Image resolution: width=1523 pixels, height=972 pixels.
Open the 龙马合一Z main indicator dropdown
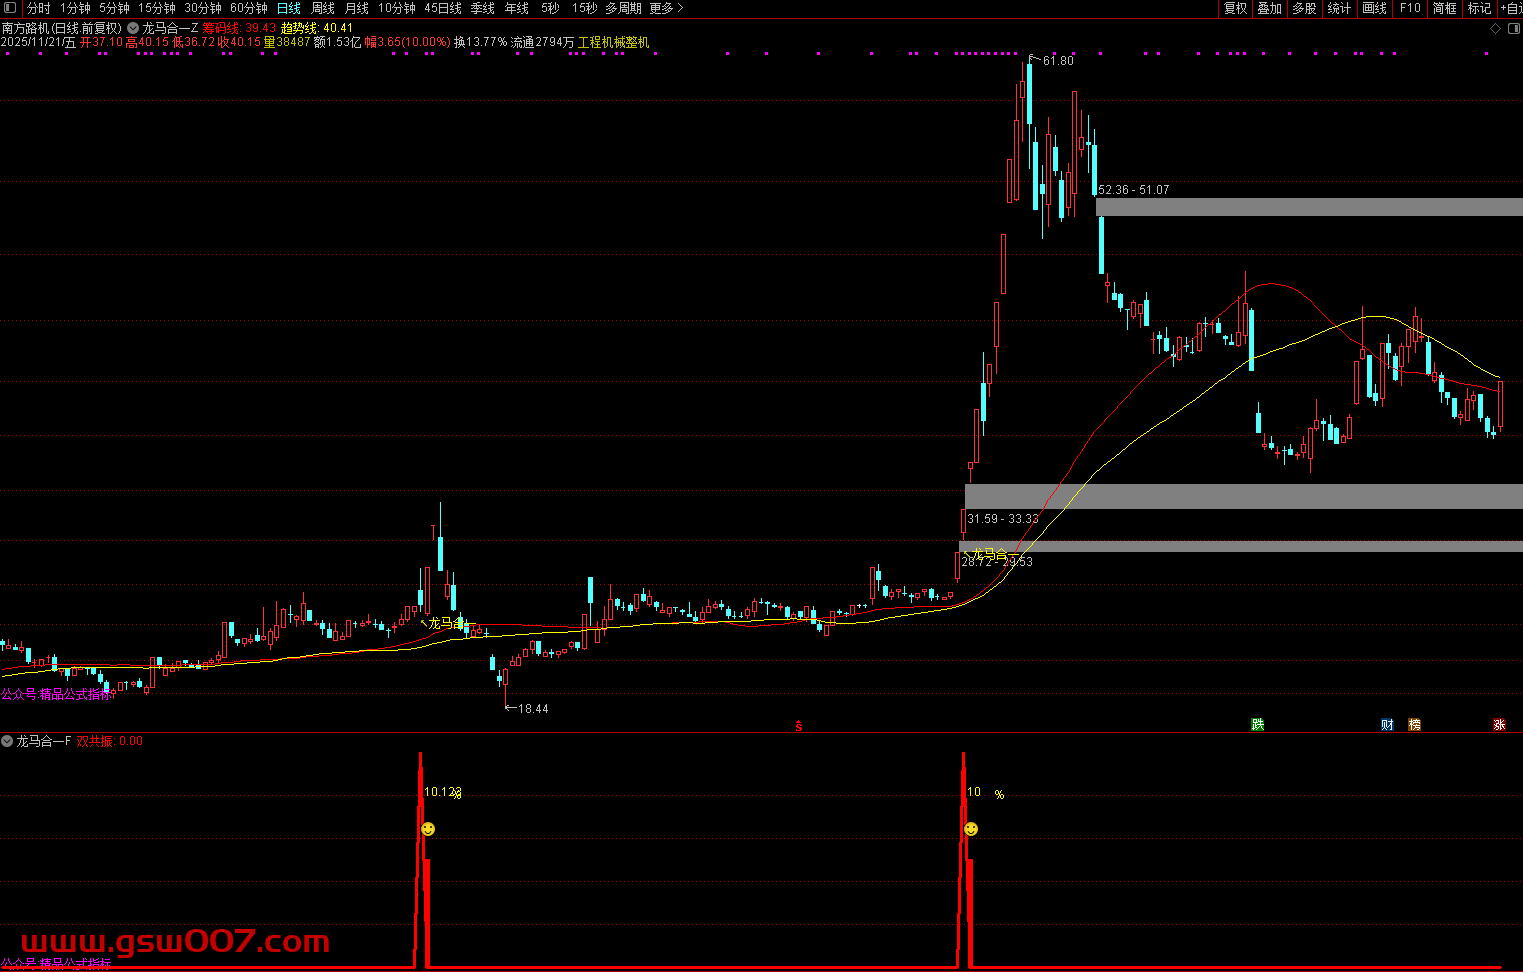point(133,28)
